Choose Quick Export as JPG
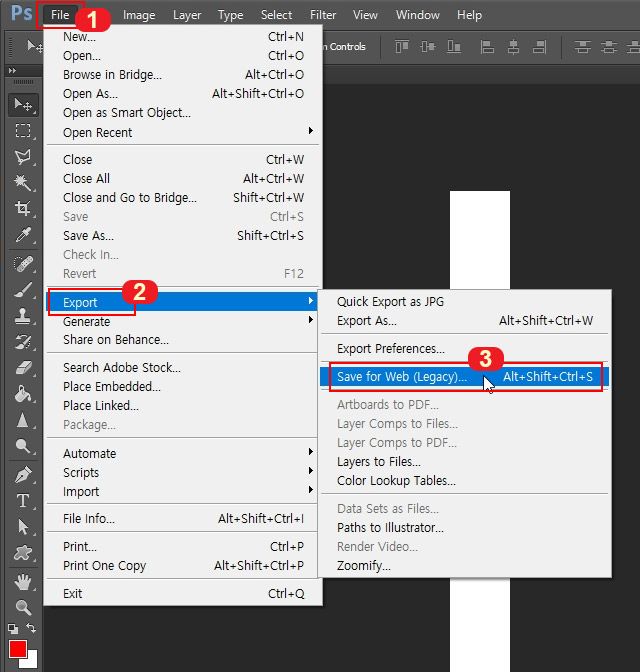This screenshot has width=640, height=672. point(465,301)
